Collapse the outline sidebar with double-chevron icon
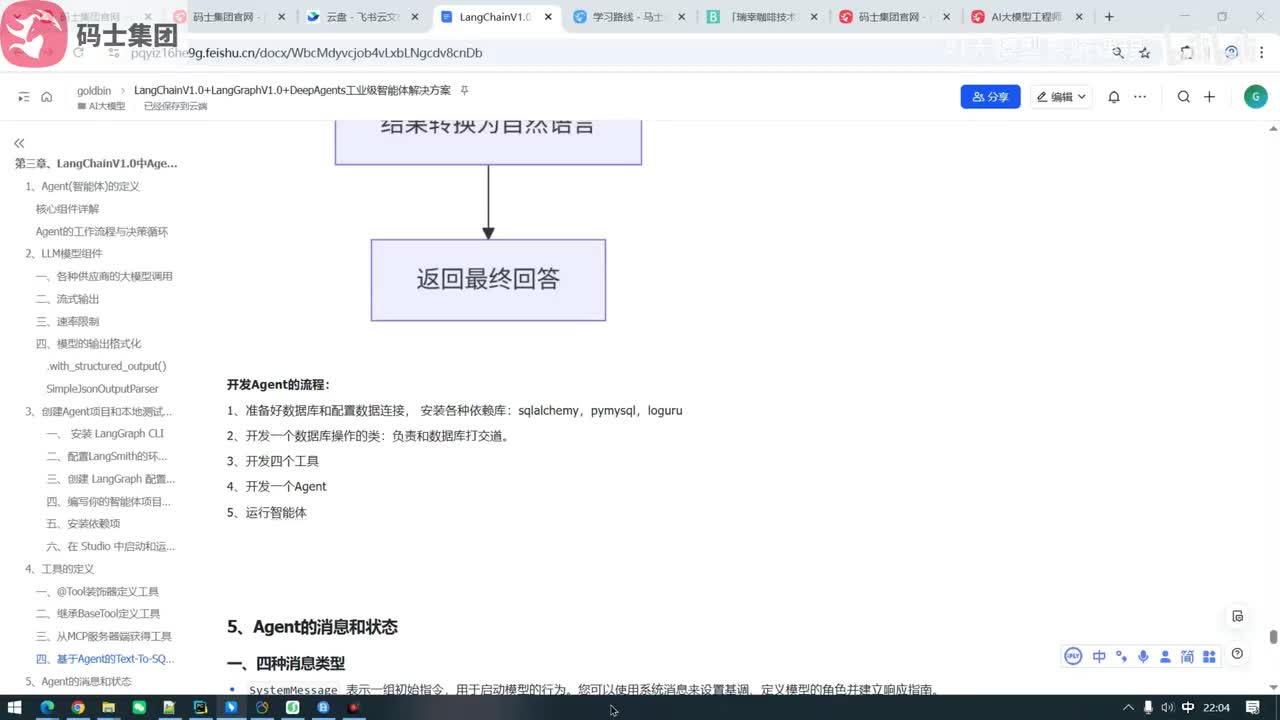Image resolution: width=1280 pixels, height=720 pixels. 19,143
